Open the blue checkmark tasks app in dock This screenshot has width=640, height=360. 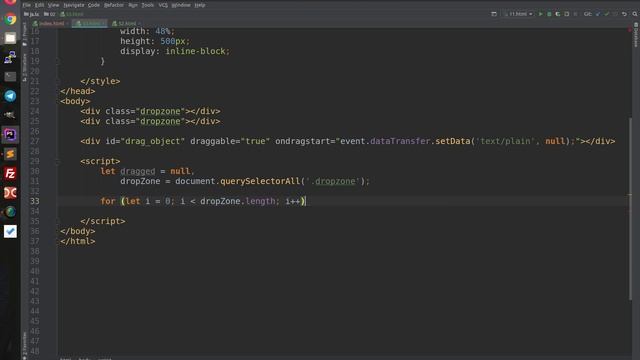coord(10,231)
